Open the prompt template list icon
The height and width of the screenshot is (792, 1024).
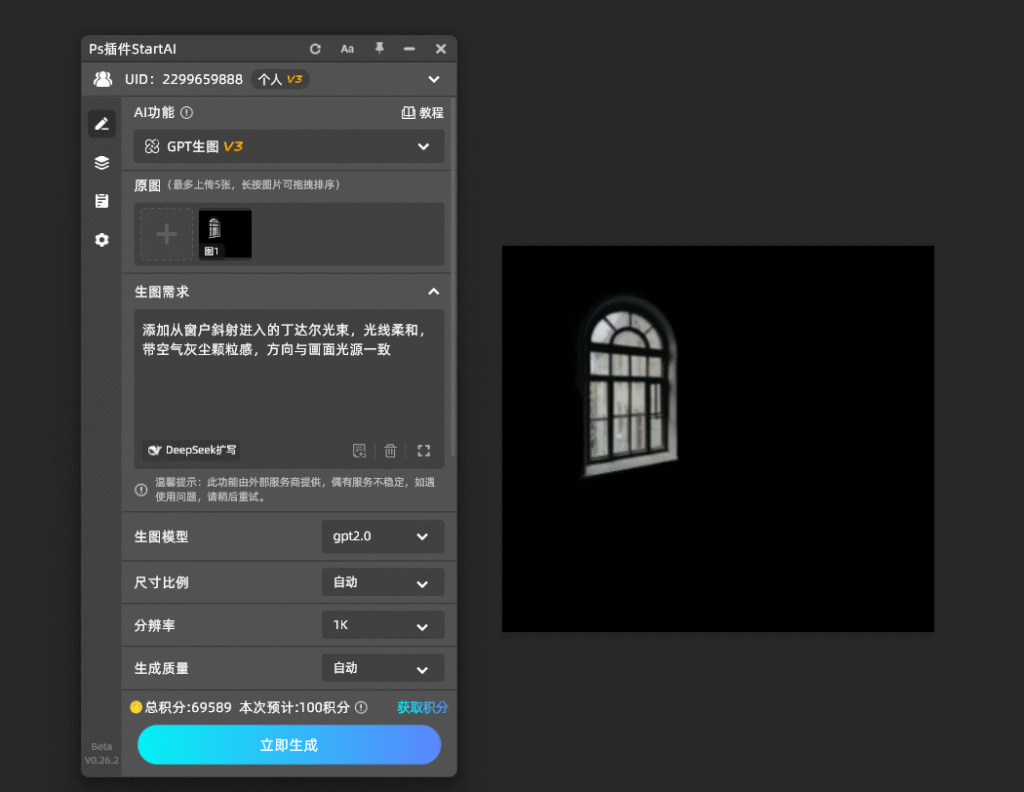359,451
